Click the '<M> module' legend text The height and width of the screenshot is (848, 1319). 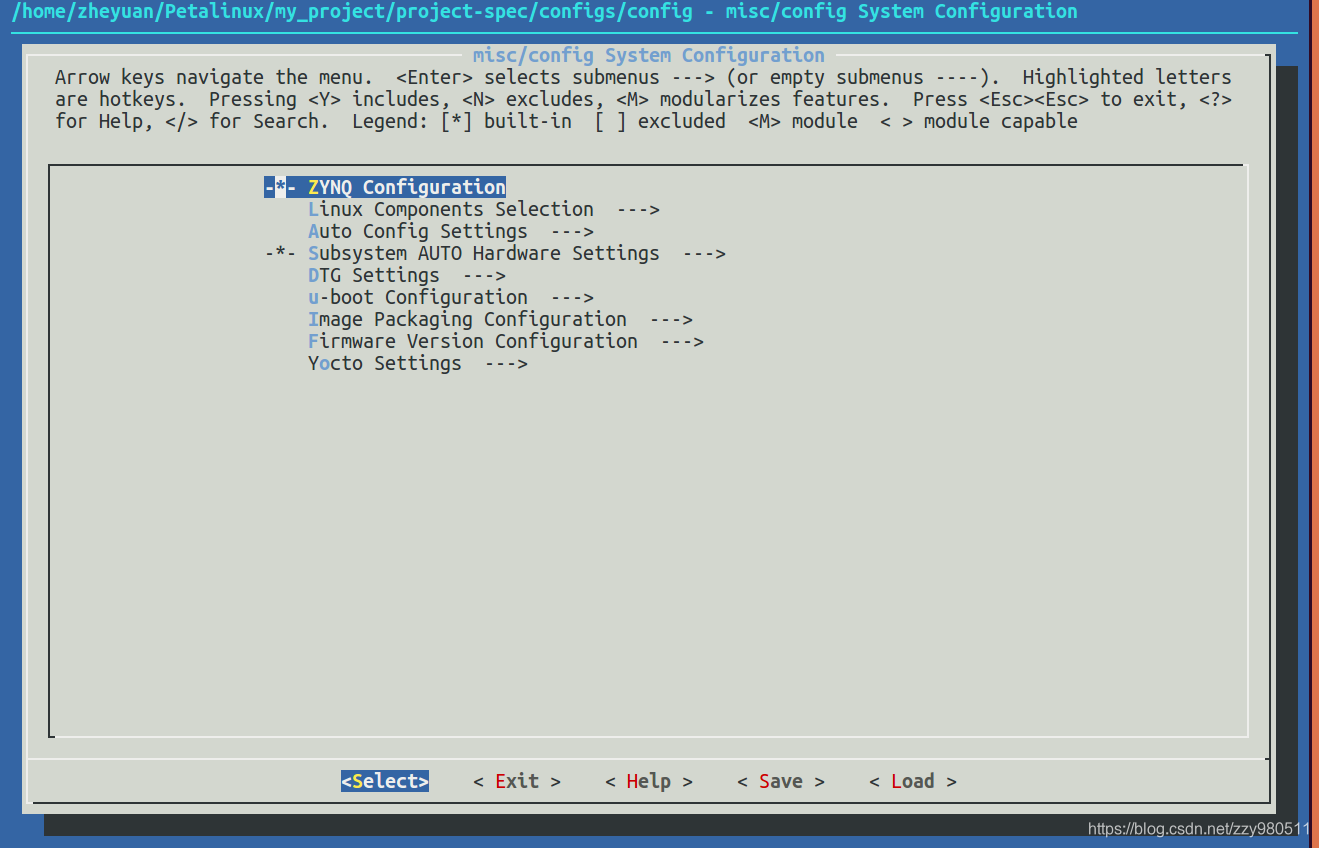[x=803, y=121]
